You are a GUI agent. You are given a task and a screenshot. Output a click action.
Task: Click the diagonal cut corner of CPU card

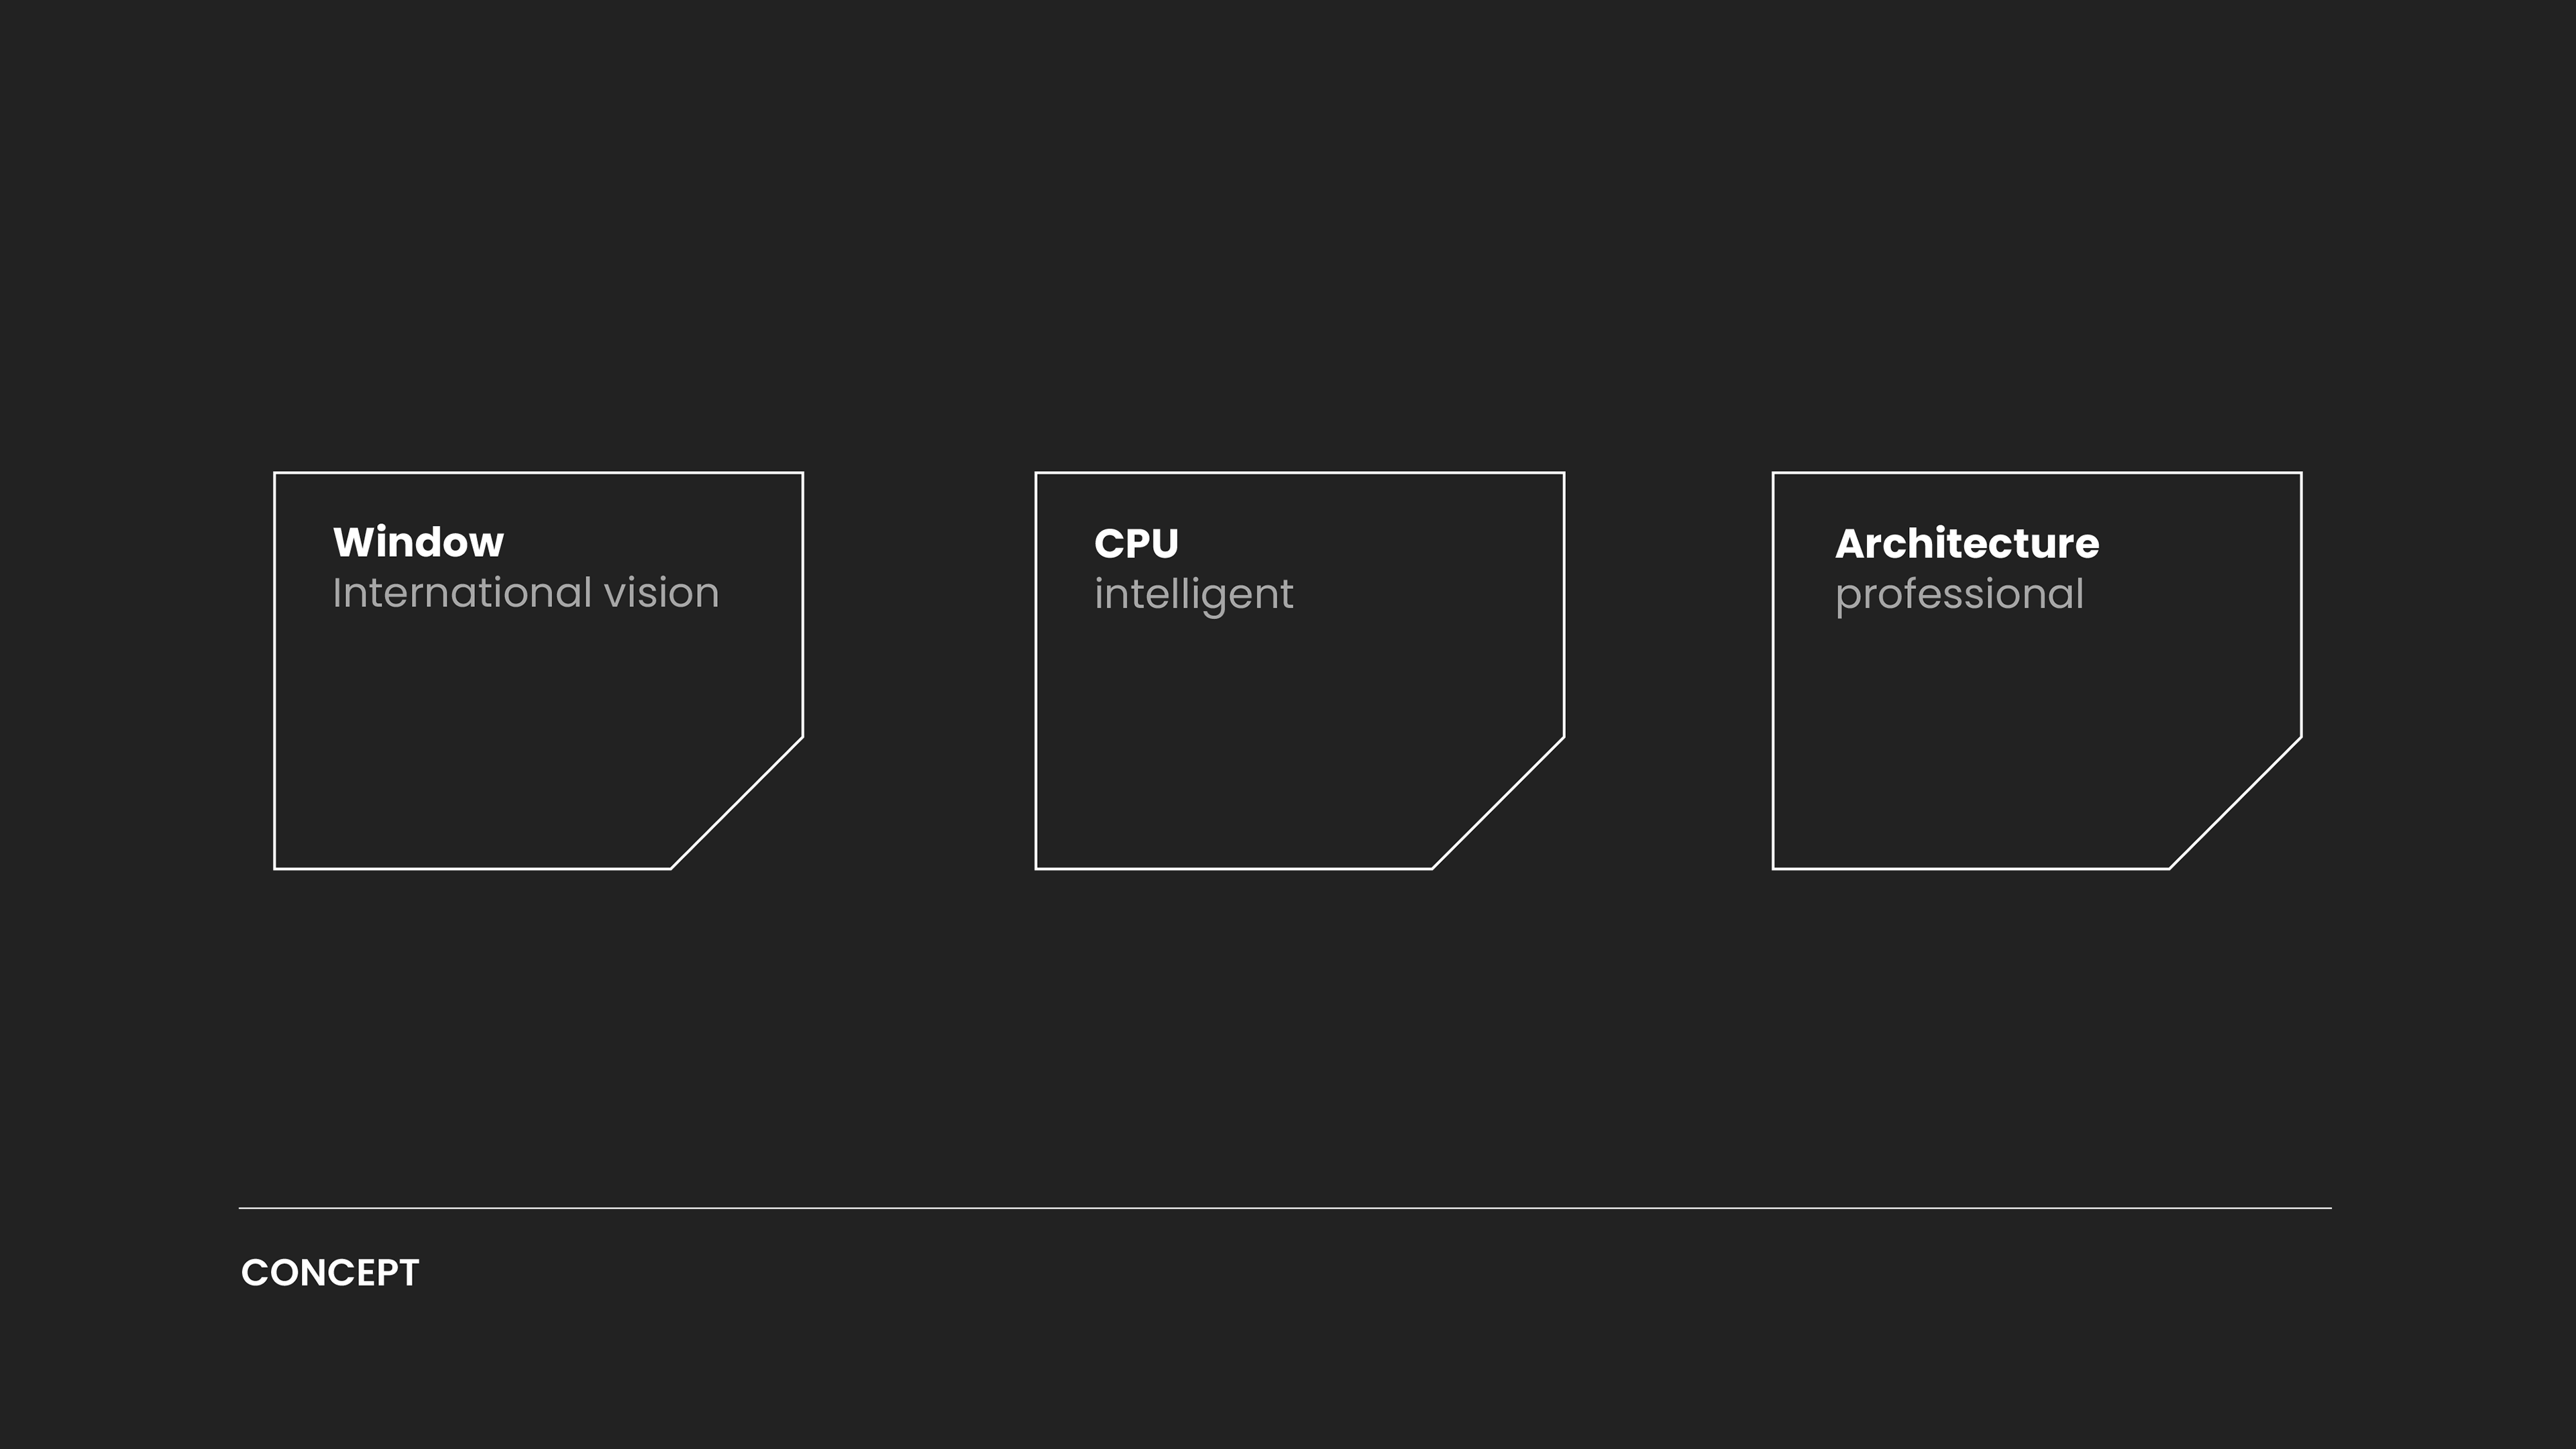tap(1498, 803)
